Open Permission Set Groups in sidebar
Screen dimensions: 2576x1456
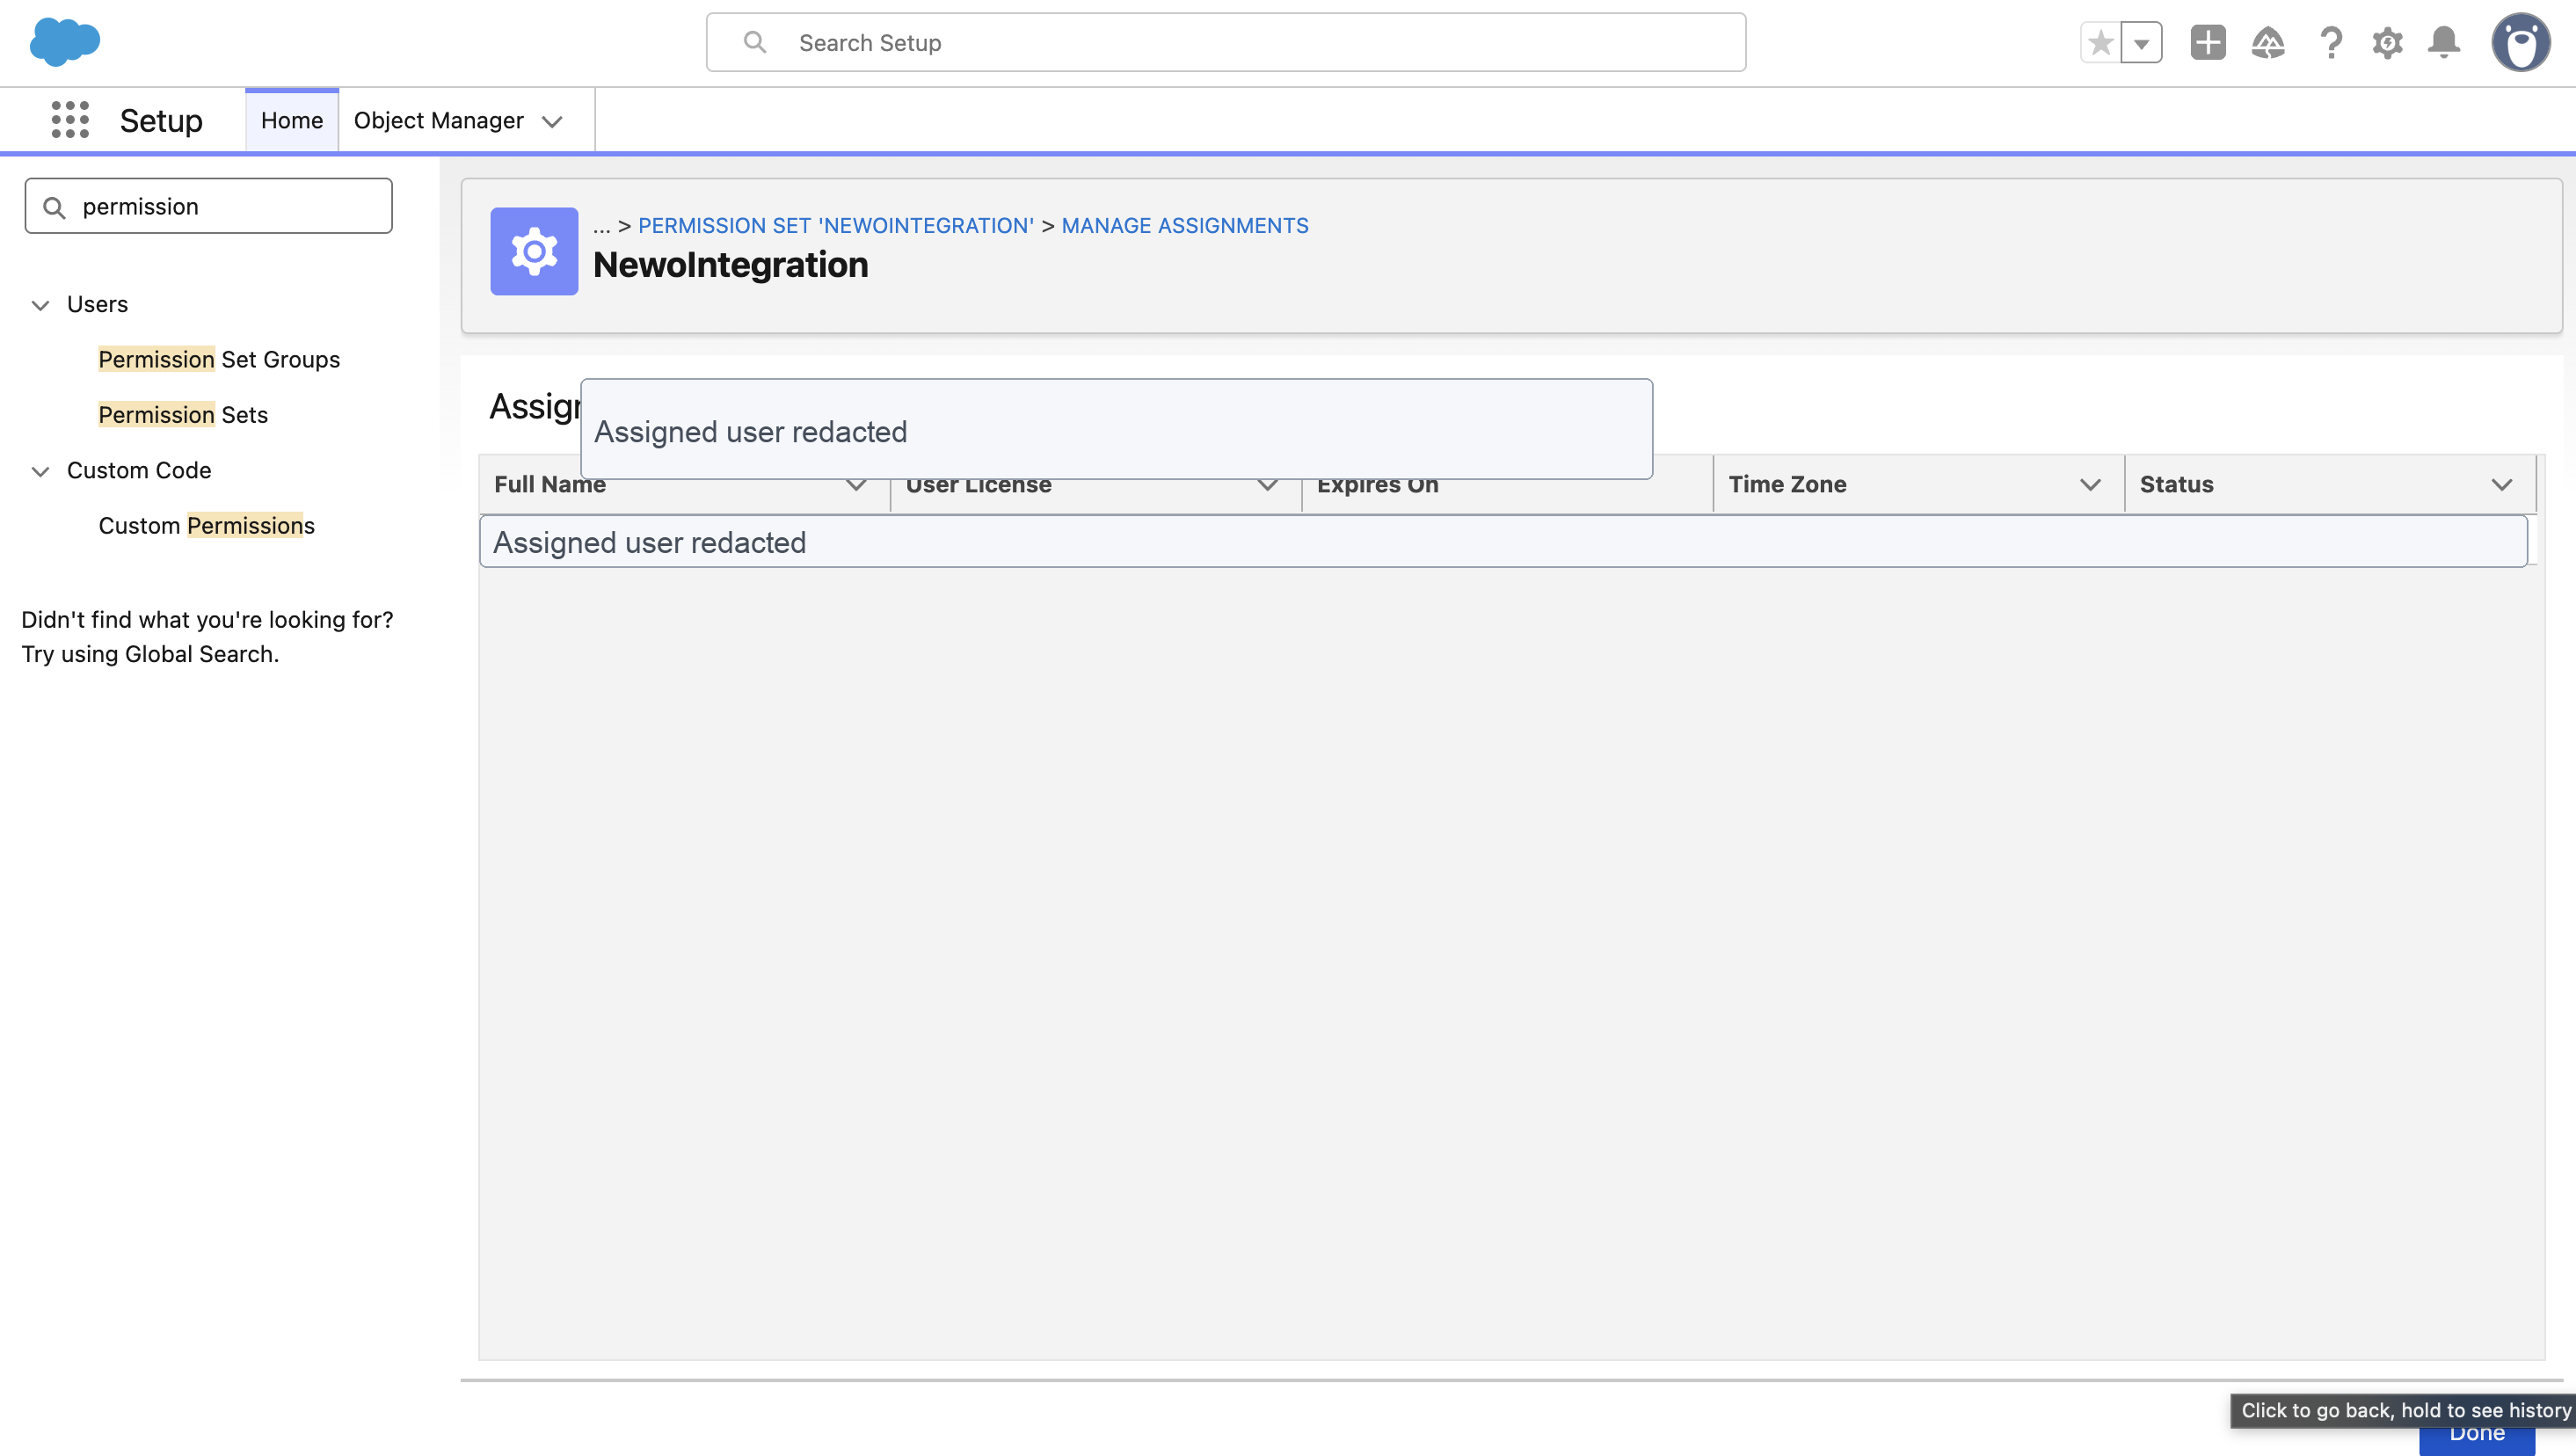219,359
